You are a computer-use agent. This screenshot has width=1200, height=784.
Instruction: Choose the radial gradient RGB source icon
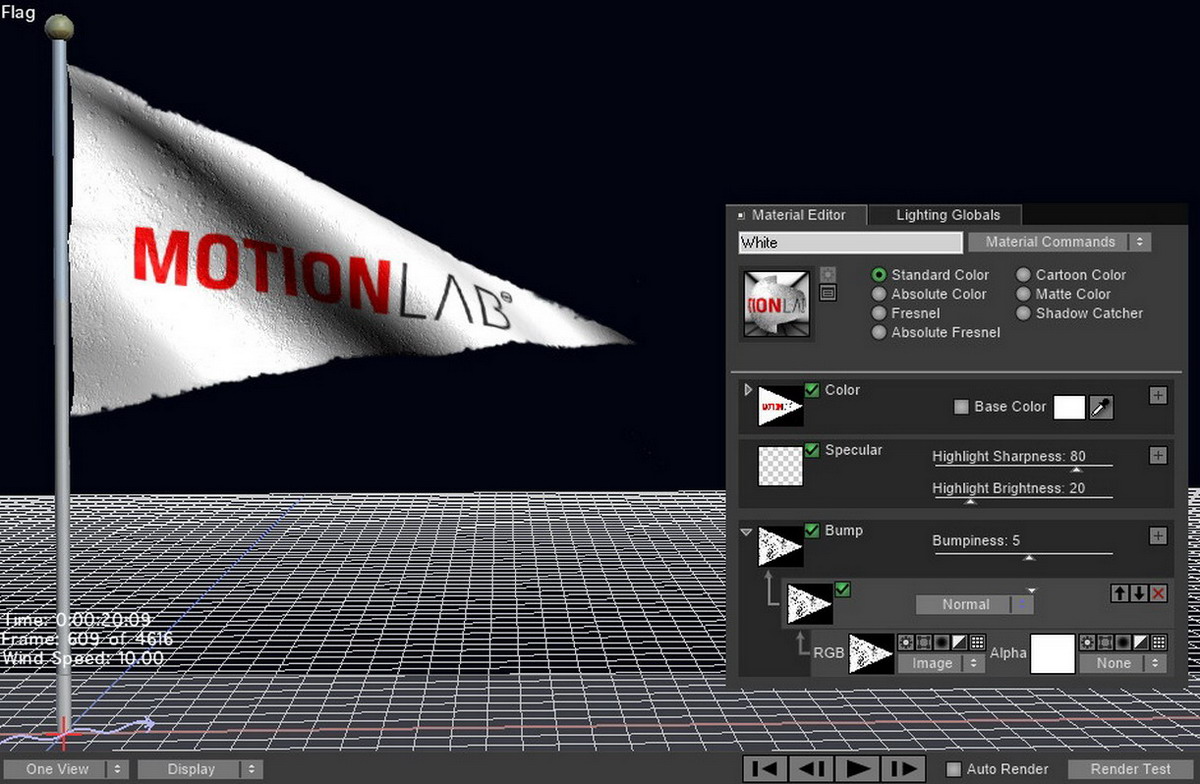(x=942, y=642)
